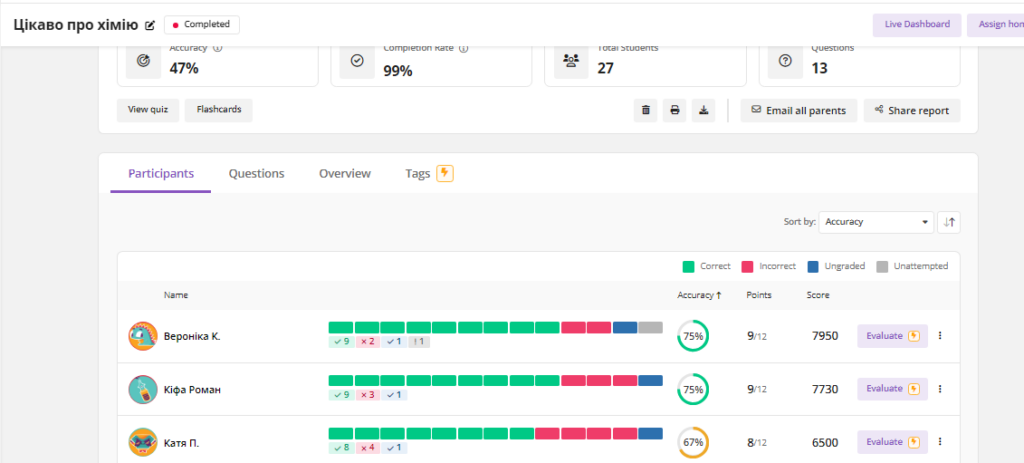Open three-dot menu for Вероніка К.
The image size is (1024, 463).
tap(939, 336)
